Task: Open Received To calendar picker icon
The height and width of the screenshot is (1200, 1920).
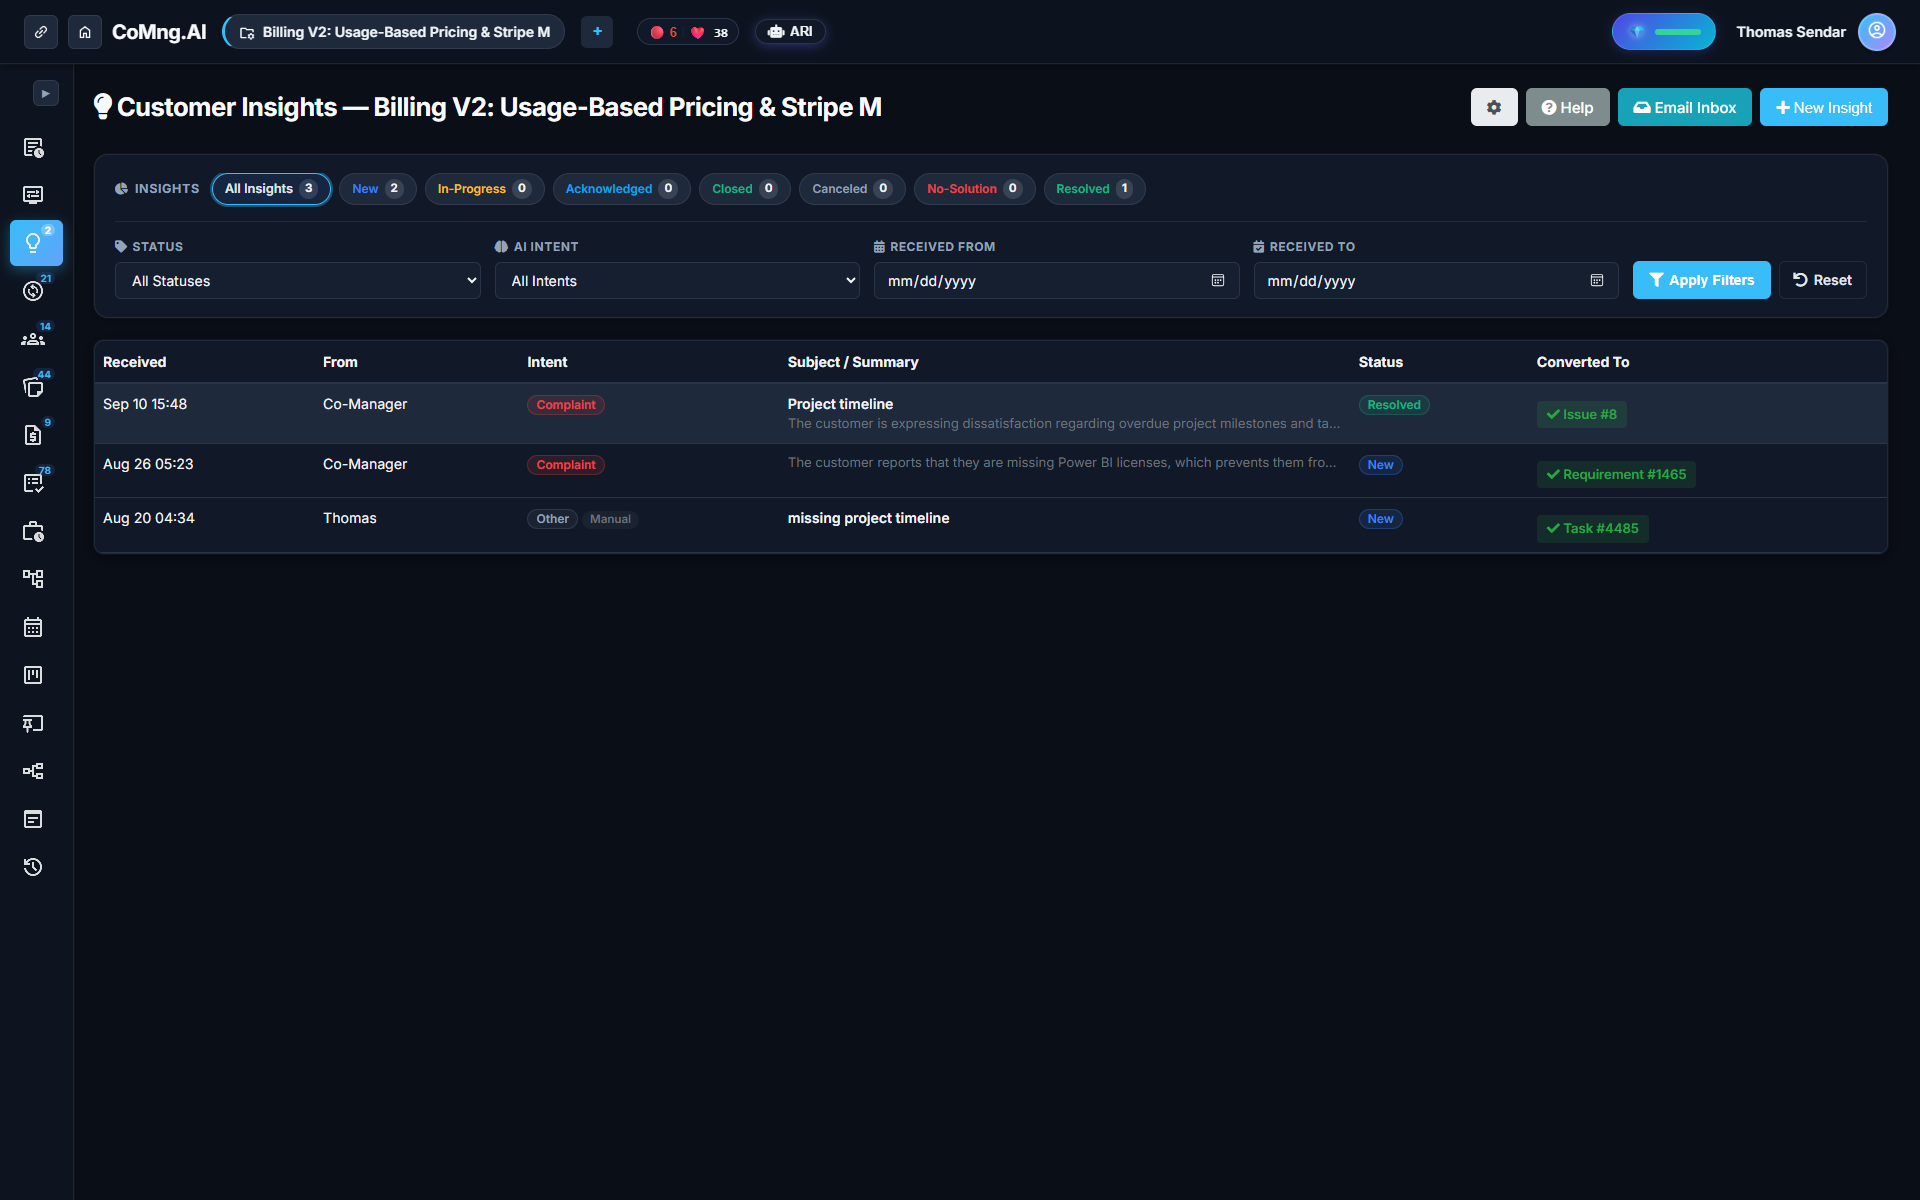Action: point(1597,281)
